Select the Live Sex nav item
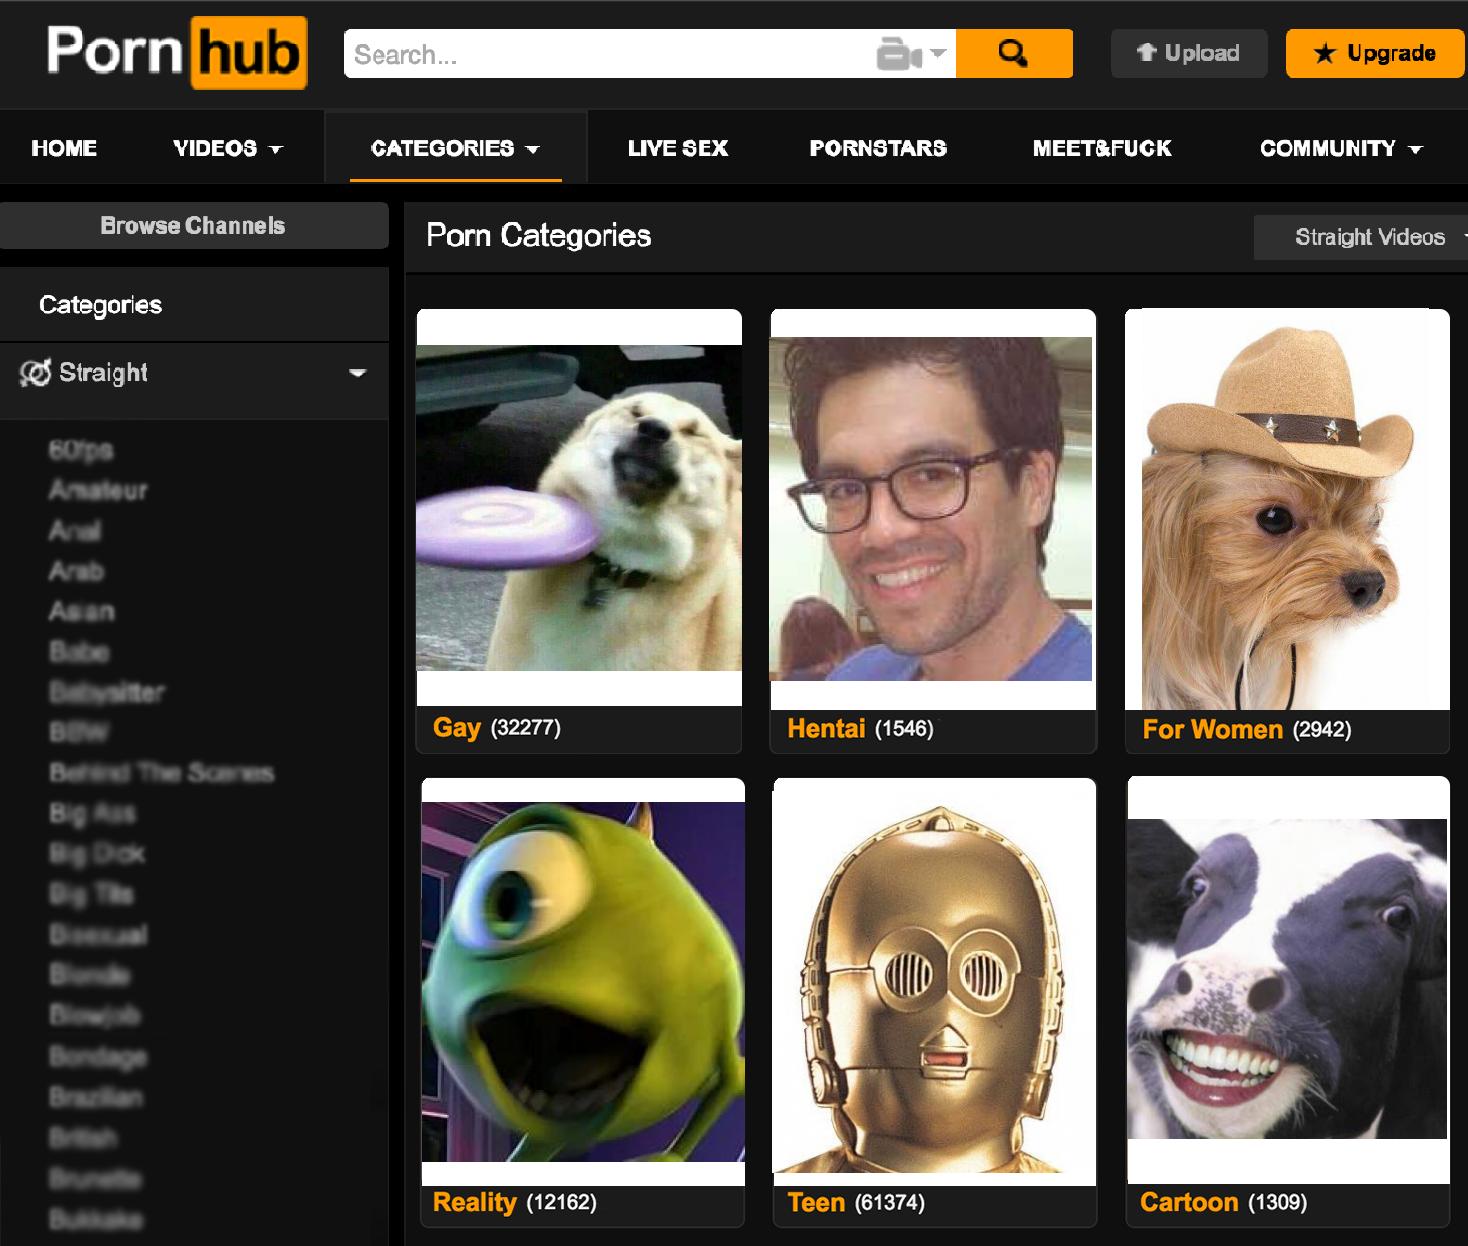 [x=677, y=148]
